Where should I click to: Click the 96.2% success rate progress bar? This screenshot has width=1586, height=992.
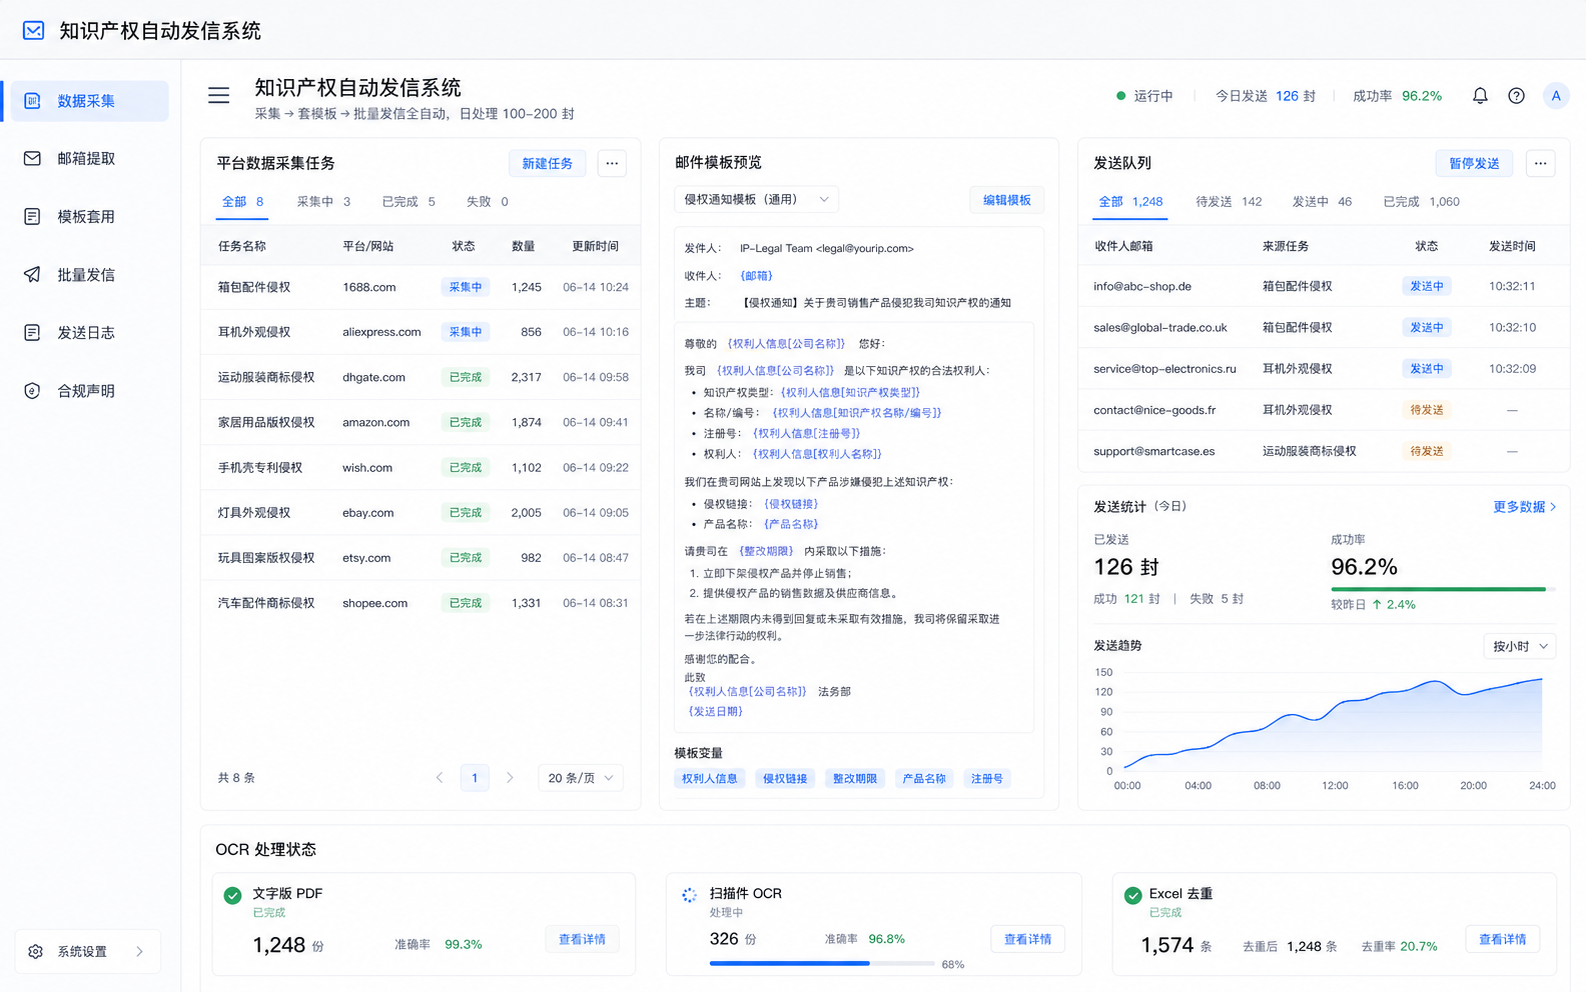(1444, 590)
